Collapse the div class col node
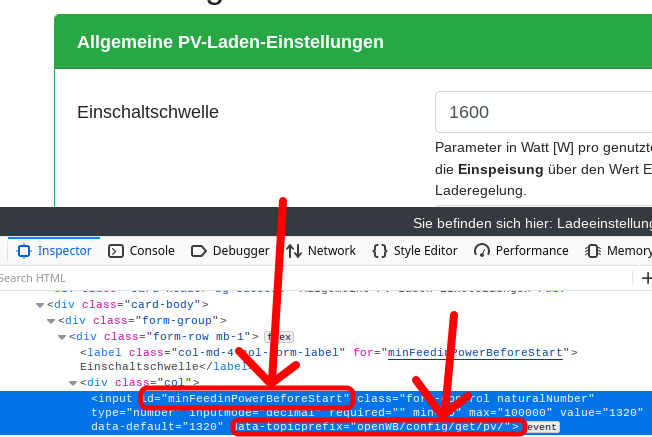Viewport: 652px width, 437px height. pos(73,383)
